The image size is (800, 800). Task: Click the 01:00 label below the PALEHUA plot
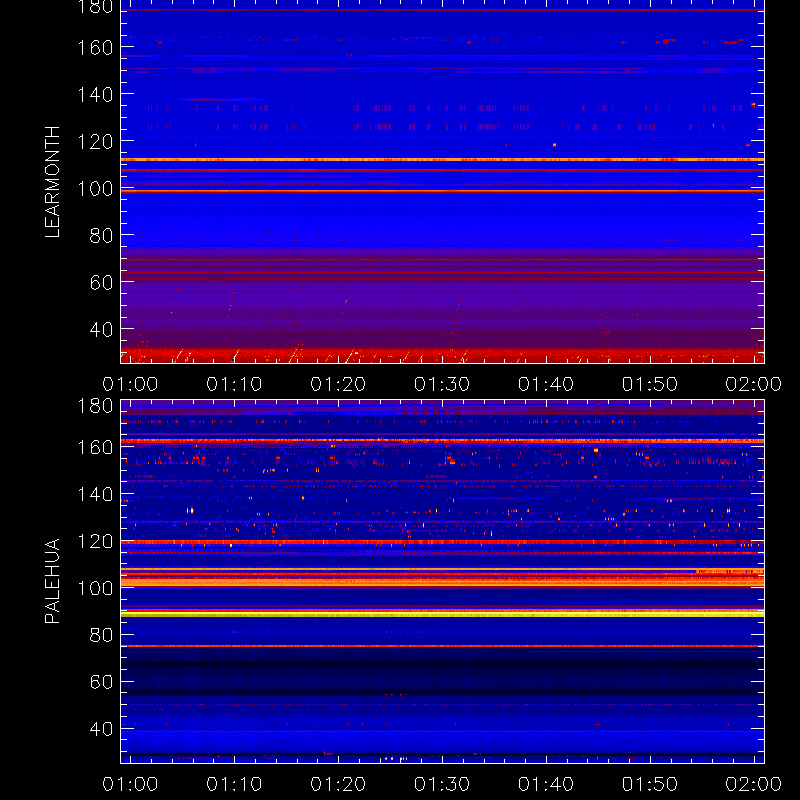[130, 784]
